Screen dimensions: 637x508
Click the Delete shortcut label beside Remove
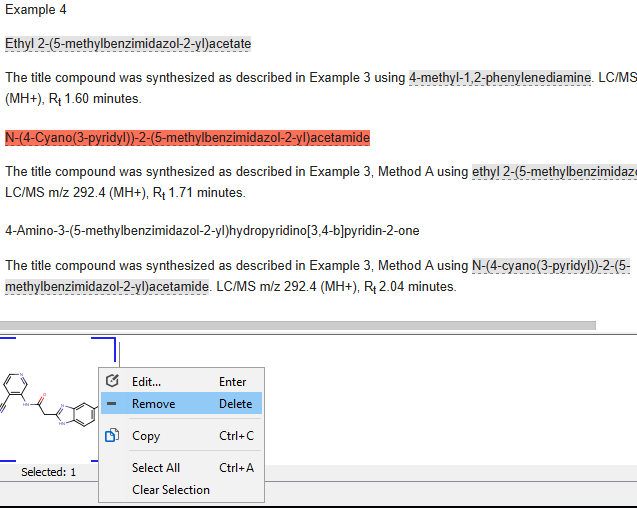pyautogui.click(x=236, y=404)
